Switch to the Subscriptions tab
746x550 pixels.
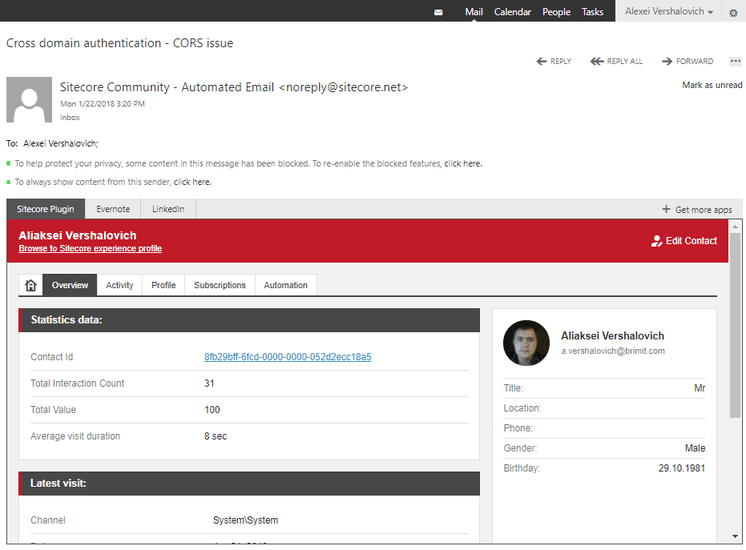[220, 285]
